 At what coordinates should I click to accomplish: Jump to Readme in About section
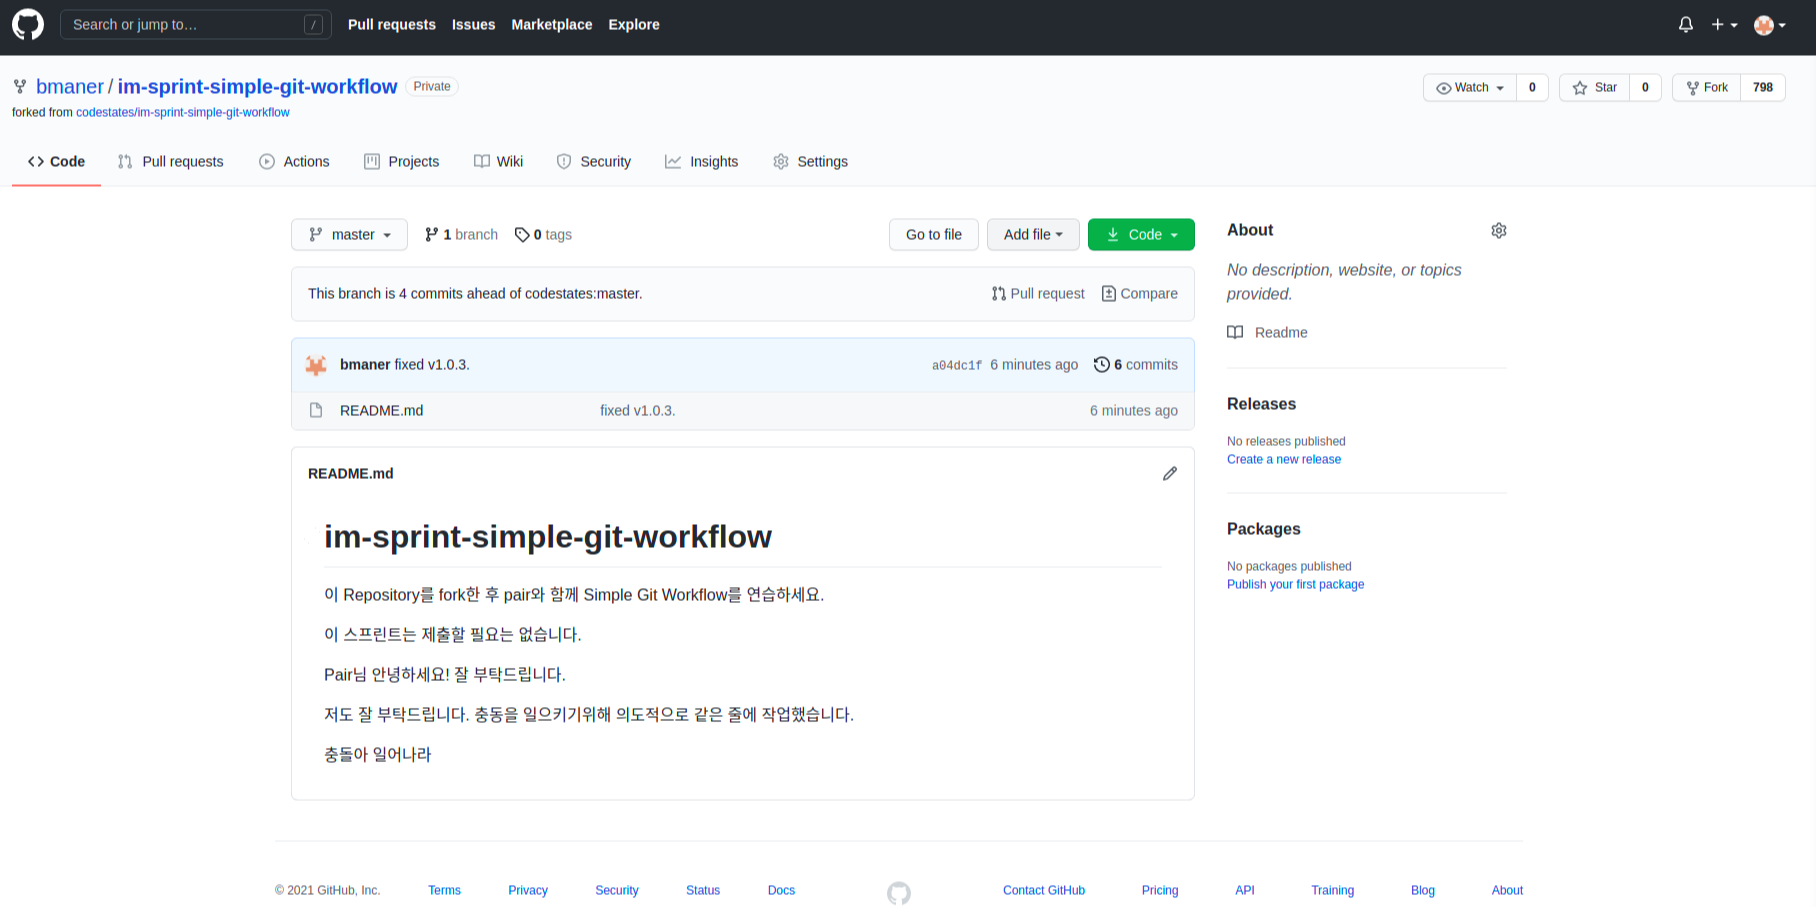[x=1267, y=332]
